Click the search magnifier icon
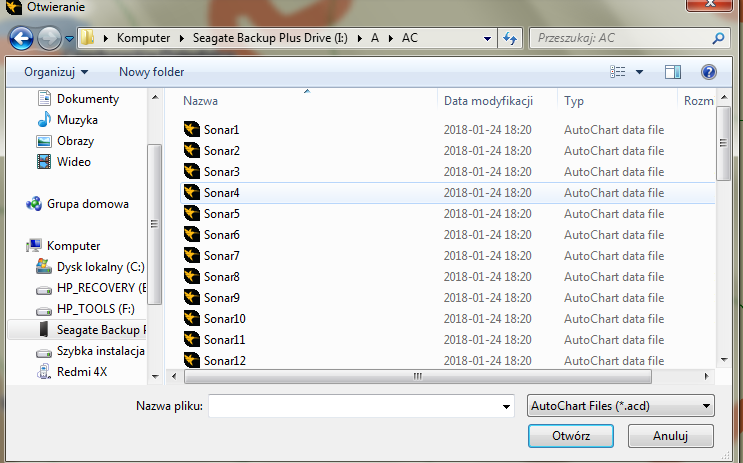 click(718, 38)
